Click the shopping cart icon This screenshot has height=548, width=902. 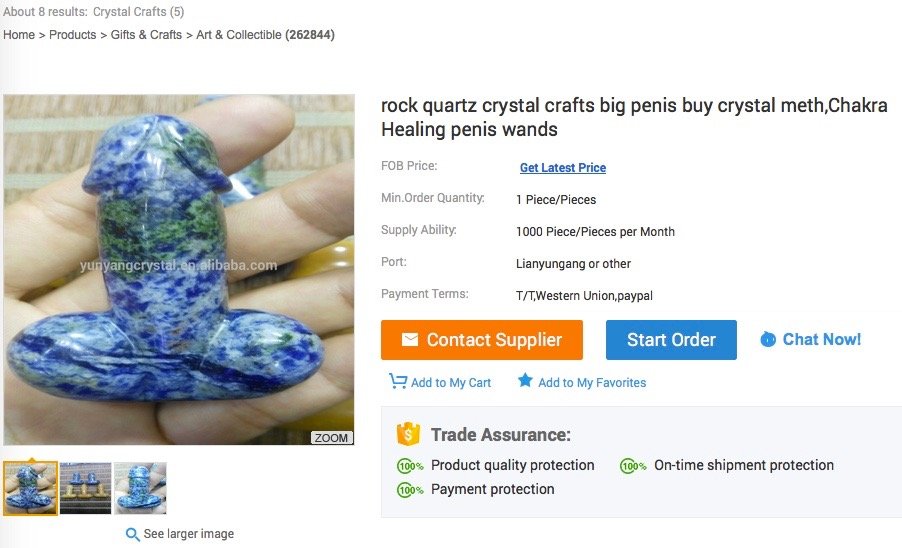point(398,382)
